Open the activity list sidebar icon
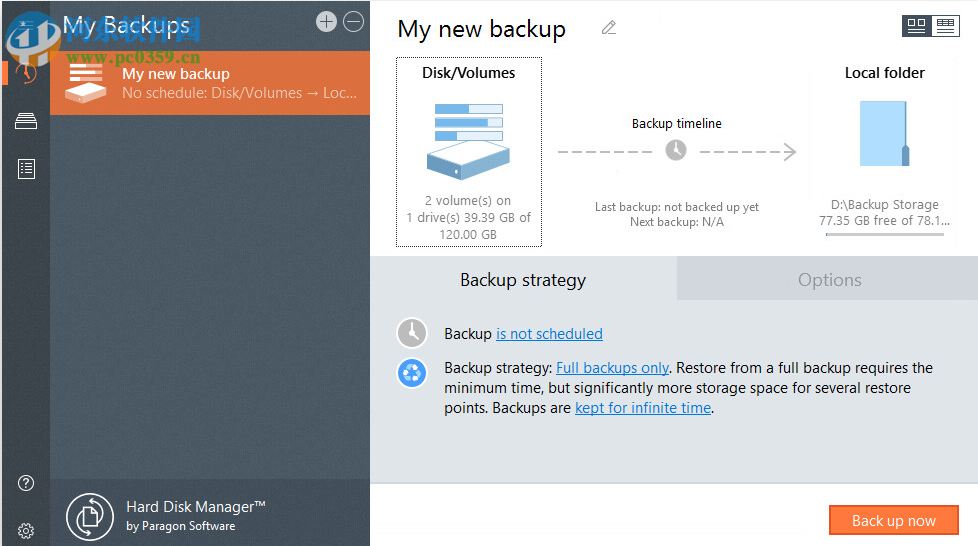The image size is (978, 546). [x=26, y=169]
